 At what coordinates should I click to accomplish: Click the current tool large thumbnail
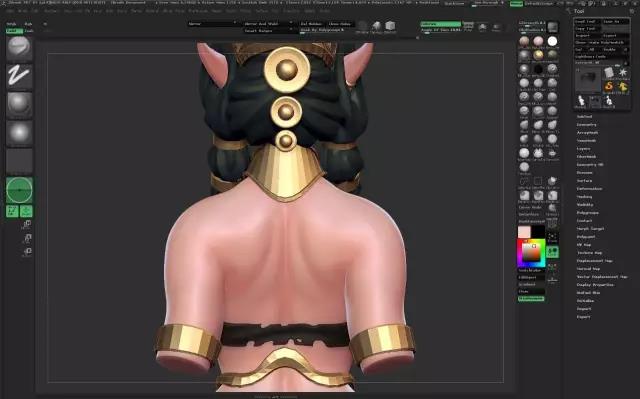click(588, 80)
